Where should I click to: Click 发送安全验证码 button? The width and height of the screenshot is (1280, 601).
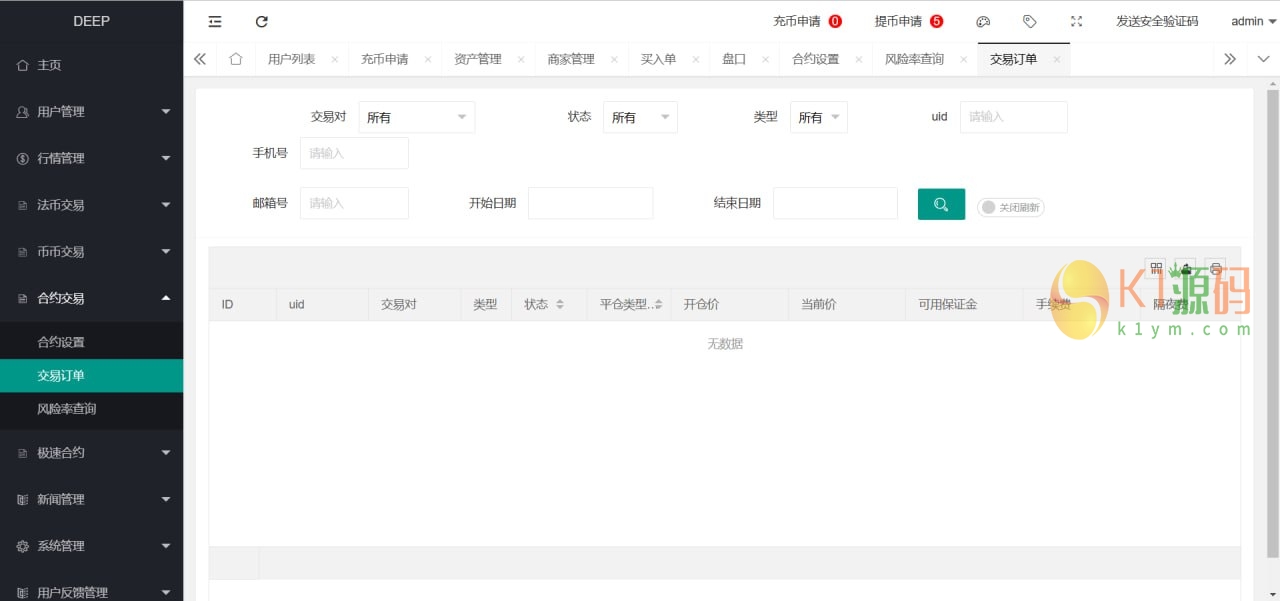[x=1157, y=21]
